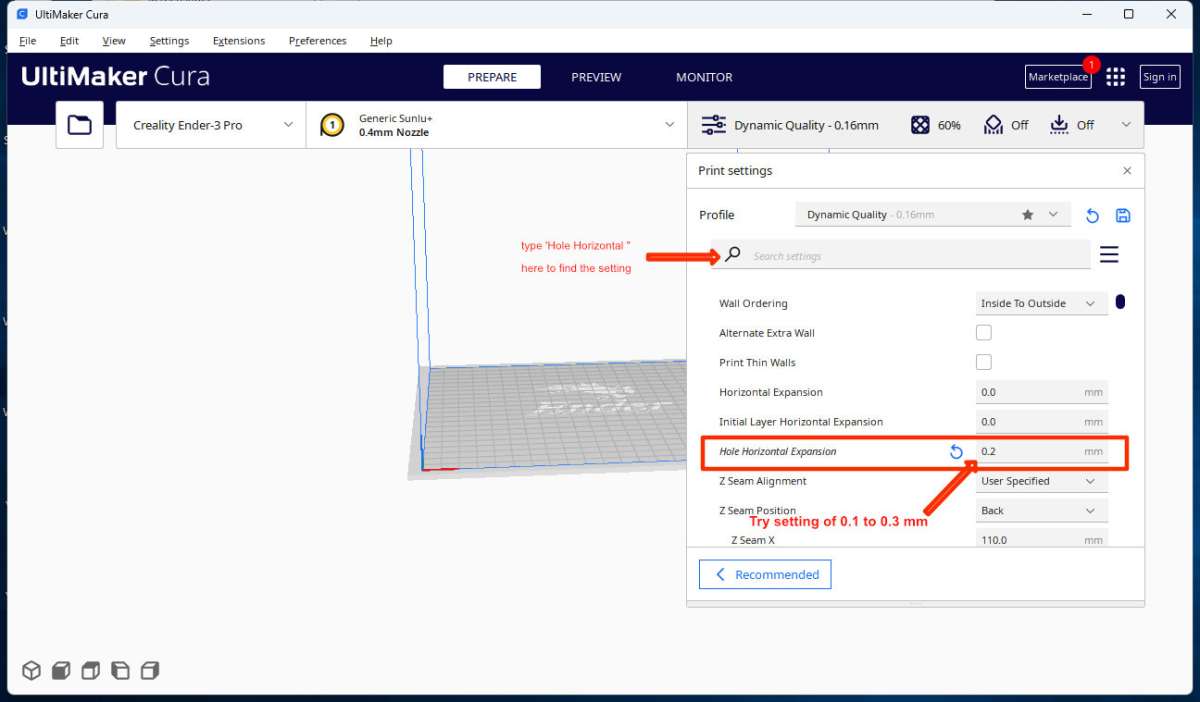Open the Settings menu

click(x=169, y=41)
